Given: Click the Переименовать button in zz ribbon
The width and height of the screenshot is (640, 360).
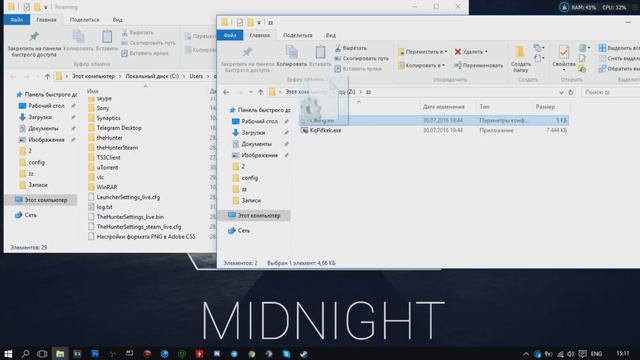Looking at the screenshot, I should (x=479, y=65).
